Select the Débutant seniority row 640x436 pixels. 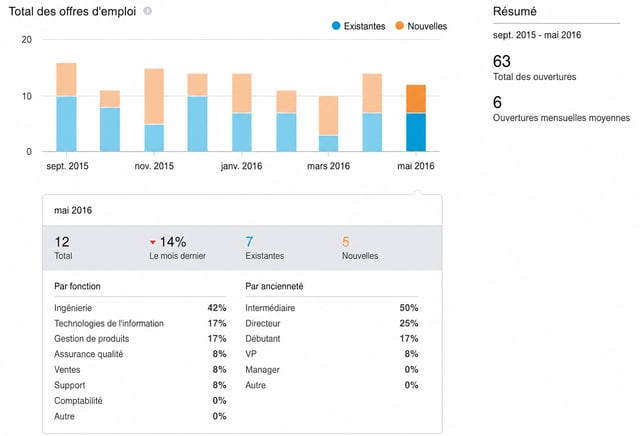[x=331, y=339]
